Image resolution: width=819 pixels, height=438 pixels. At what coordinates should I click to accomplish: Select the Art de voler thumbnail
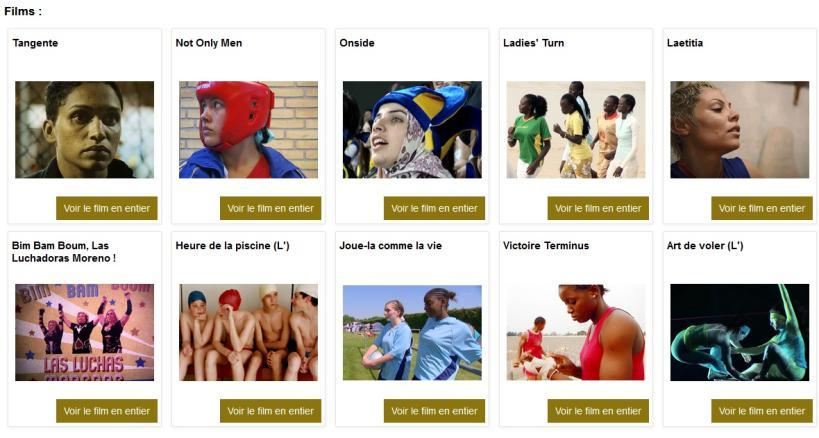point(740,333)
